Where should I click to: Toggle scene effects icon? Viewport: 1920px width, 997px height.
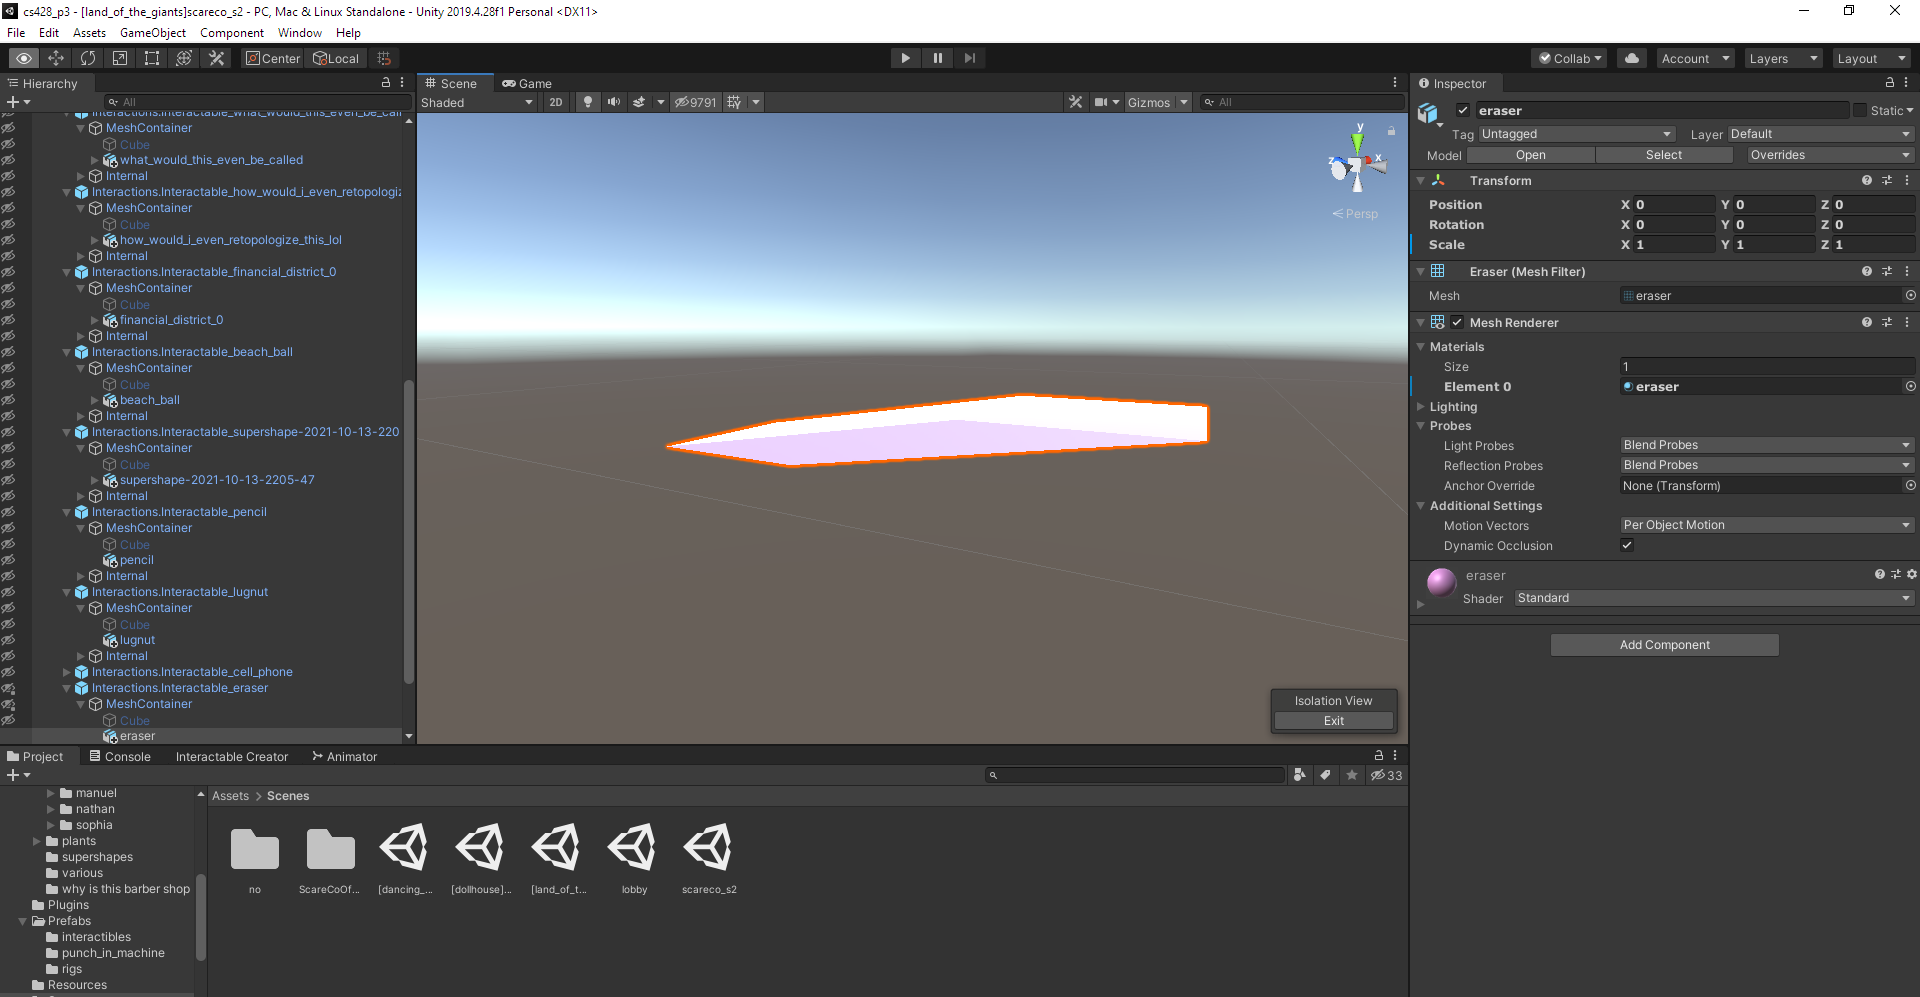[639, 102]
